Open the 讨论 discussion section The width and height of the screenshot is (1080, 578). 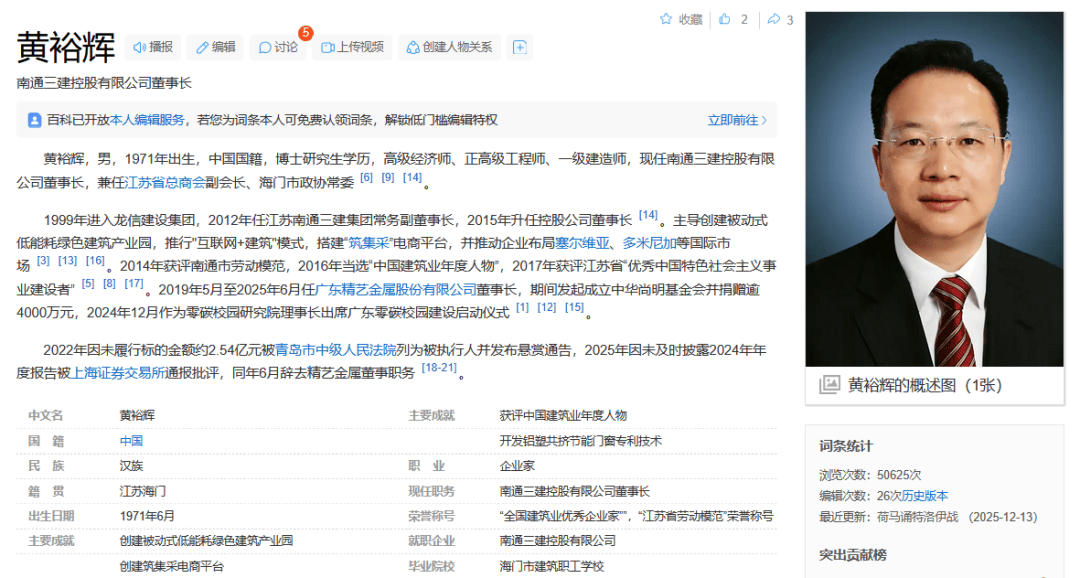pos(278,47)
